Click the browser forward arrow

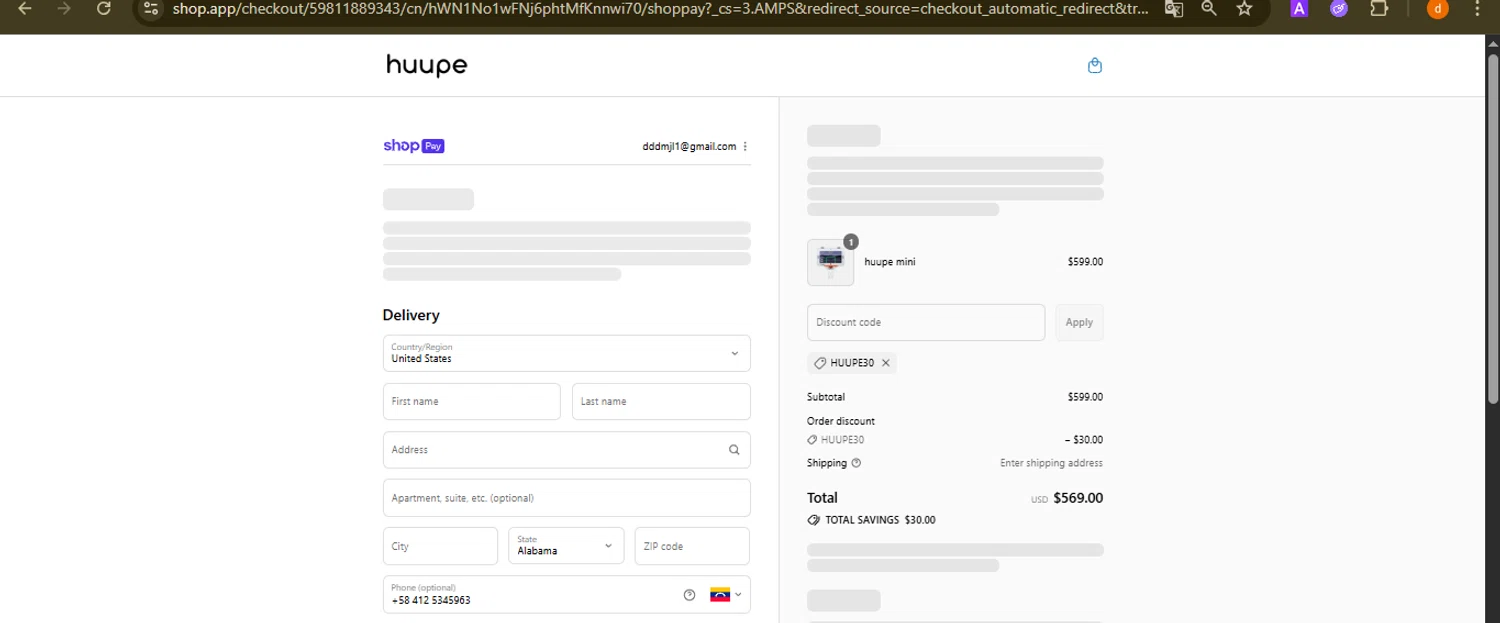64,9
